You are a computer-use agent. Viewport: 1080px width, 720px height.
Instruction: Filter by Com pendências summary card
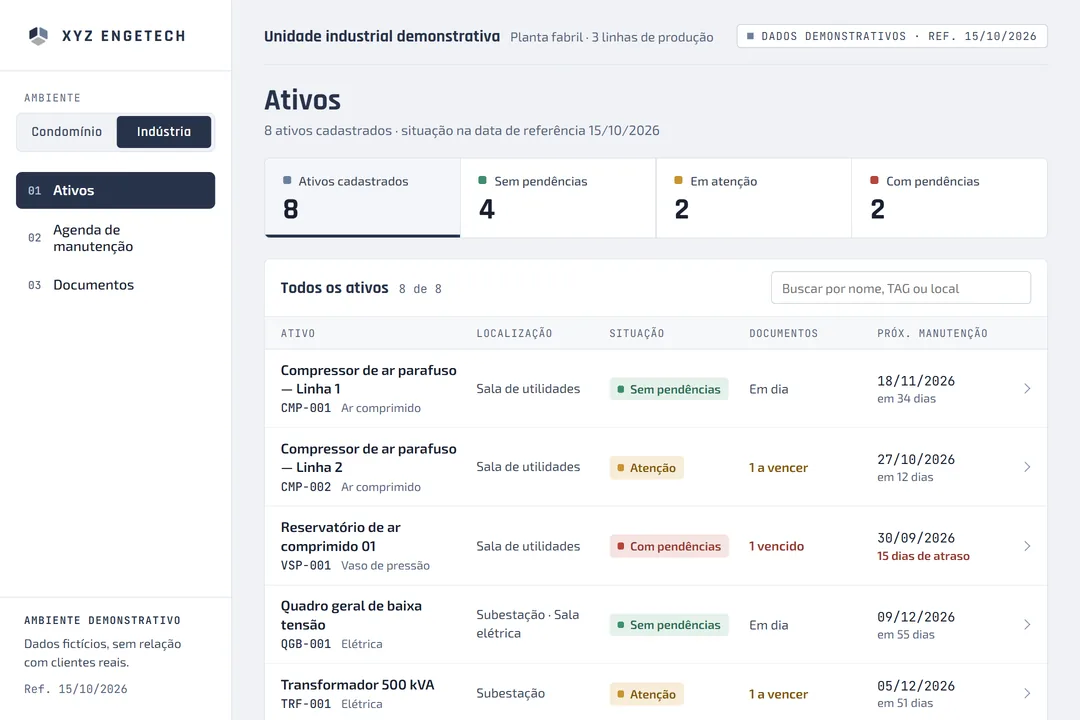point(949,198)
